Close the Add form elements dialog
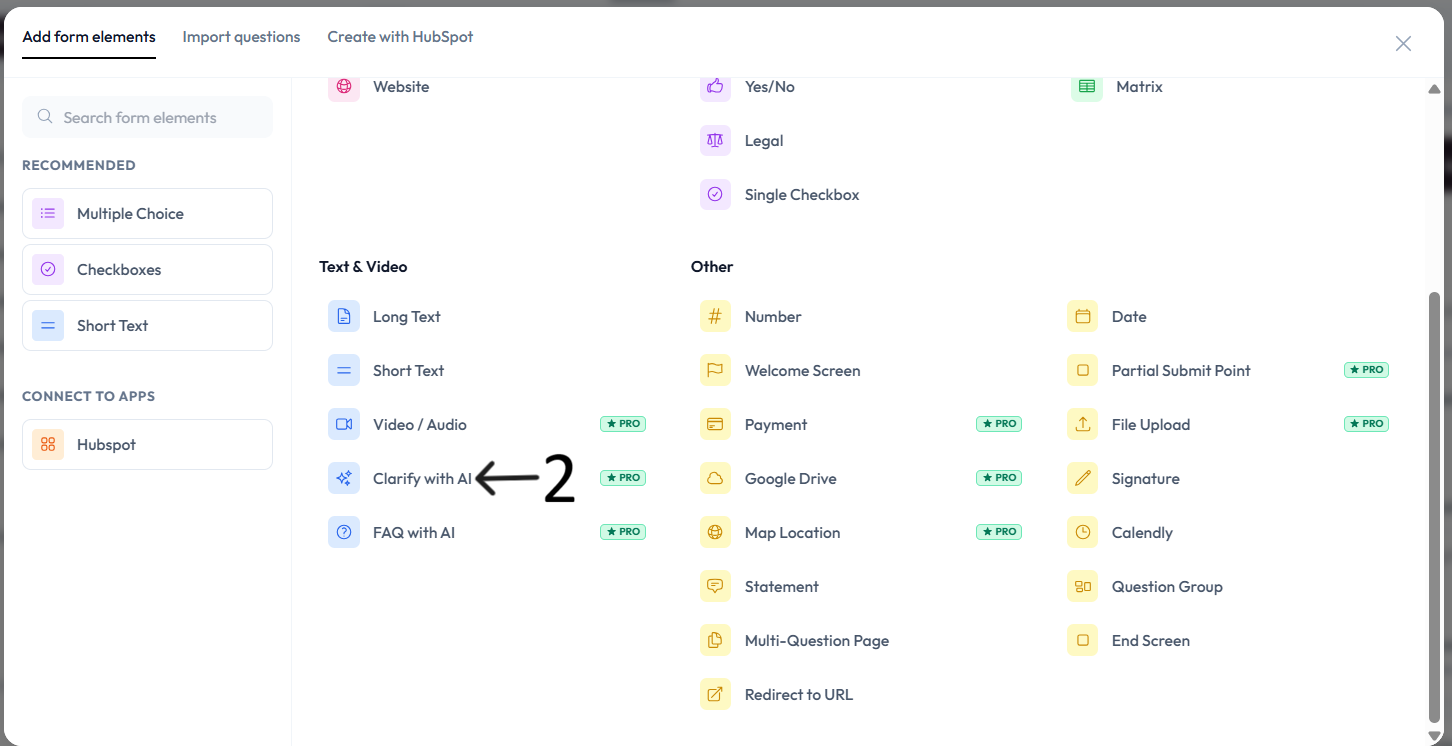1452x746 pixels. [1403, 43]
